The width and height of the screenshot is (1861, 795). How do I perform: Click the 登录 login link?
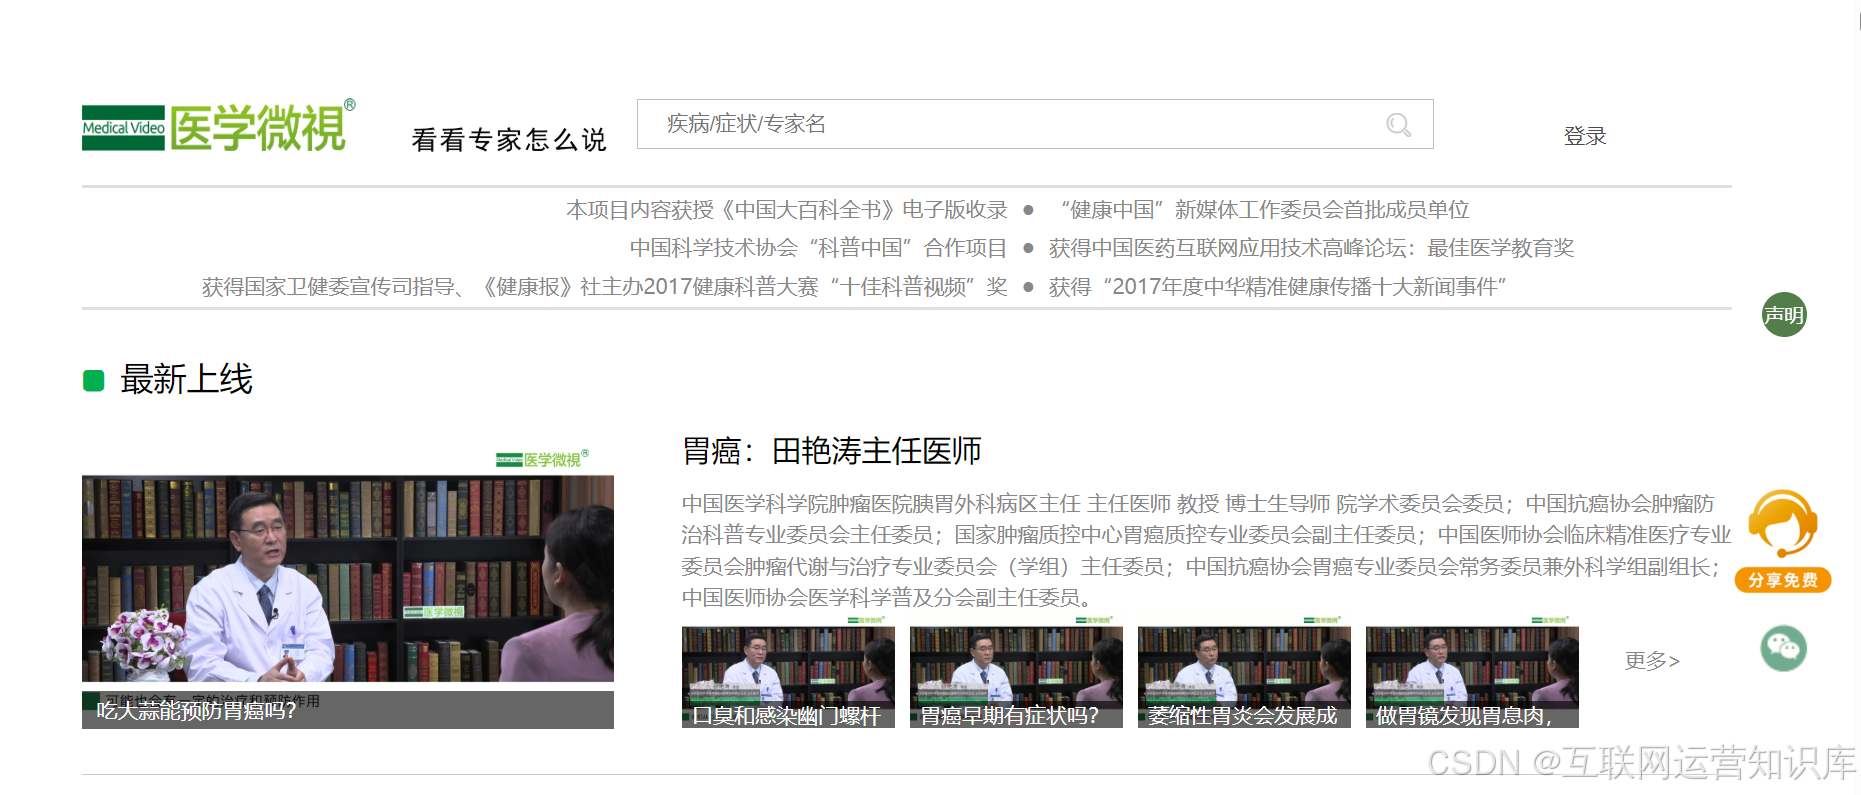(x=1585, y=136)
